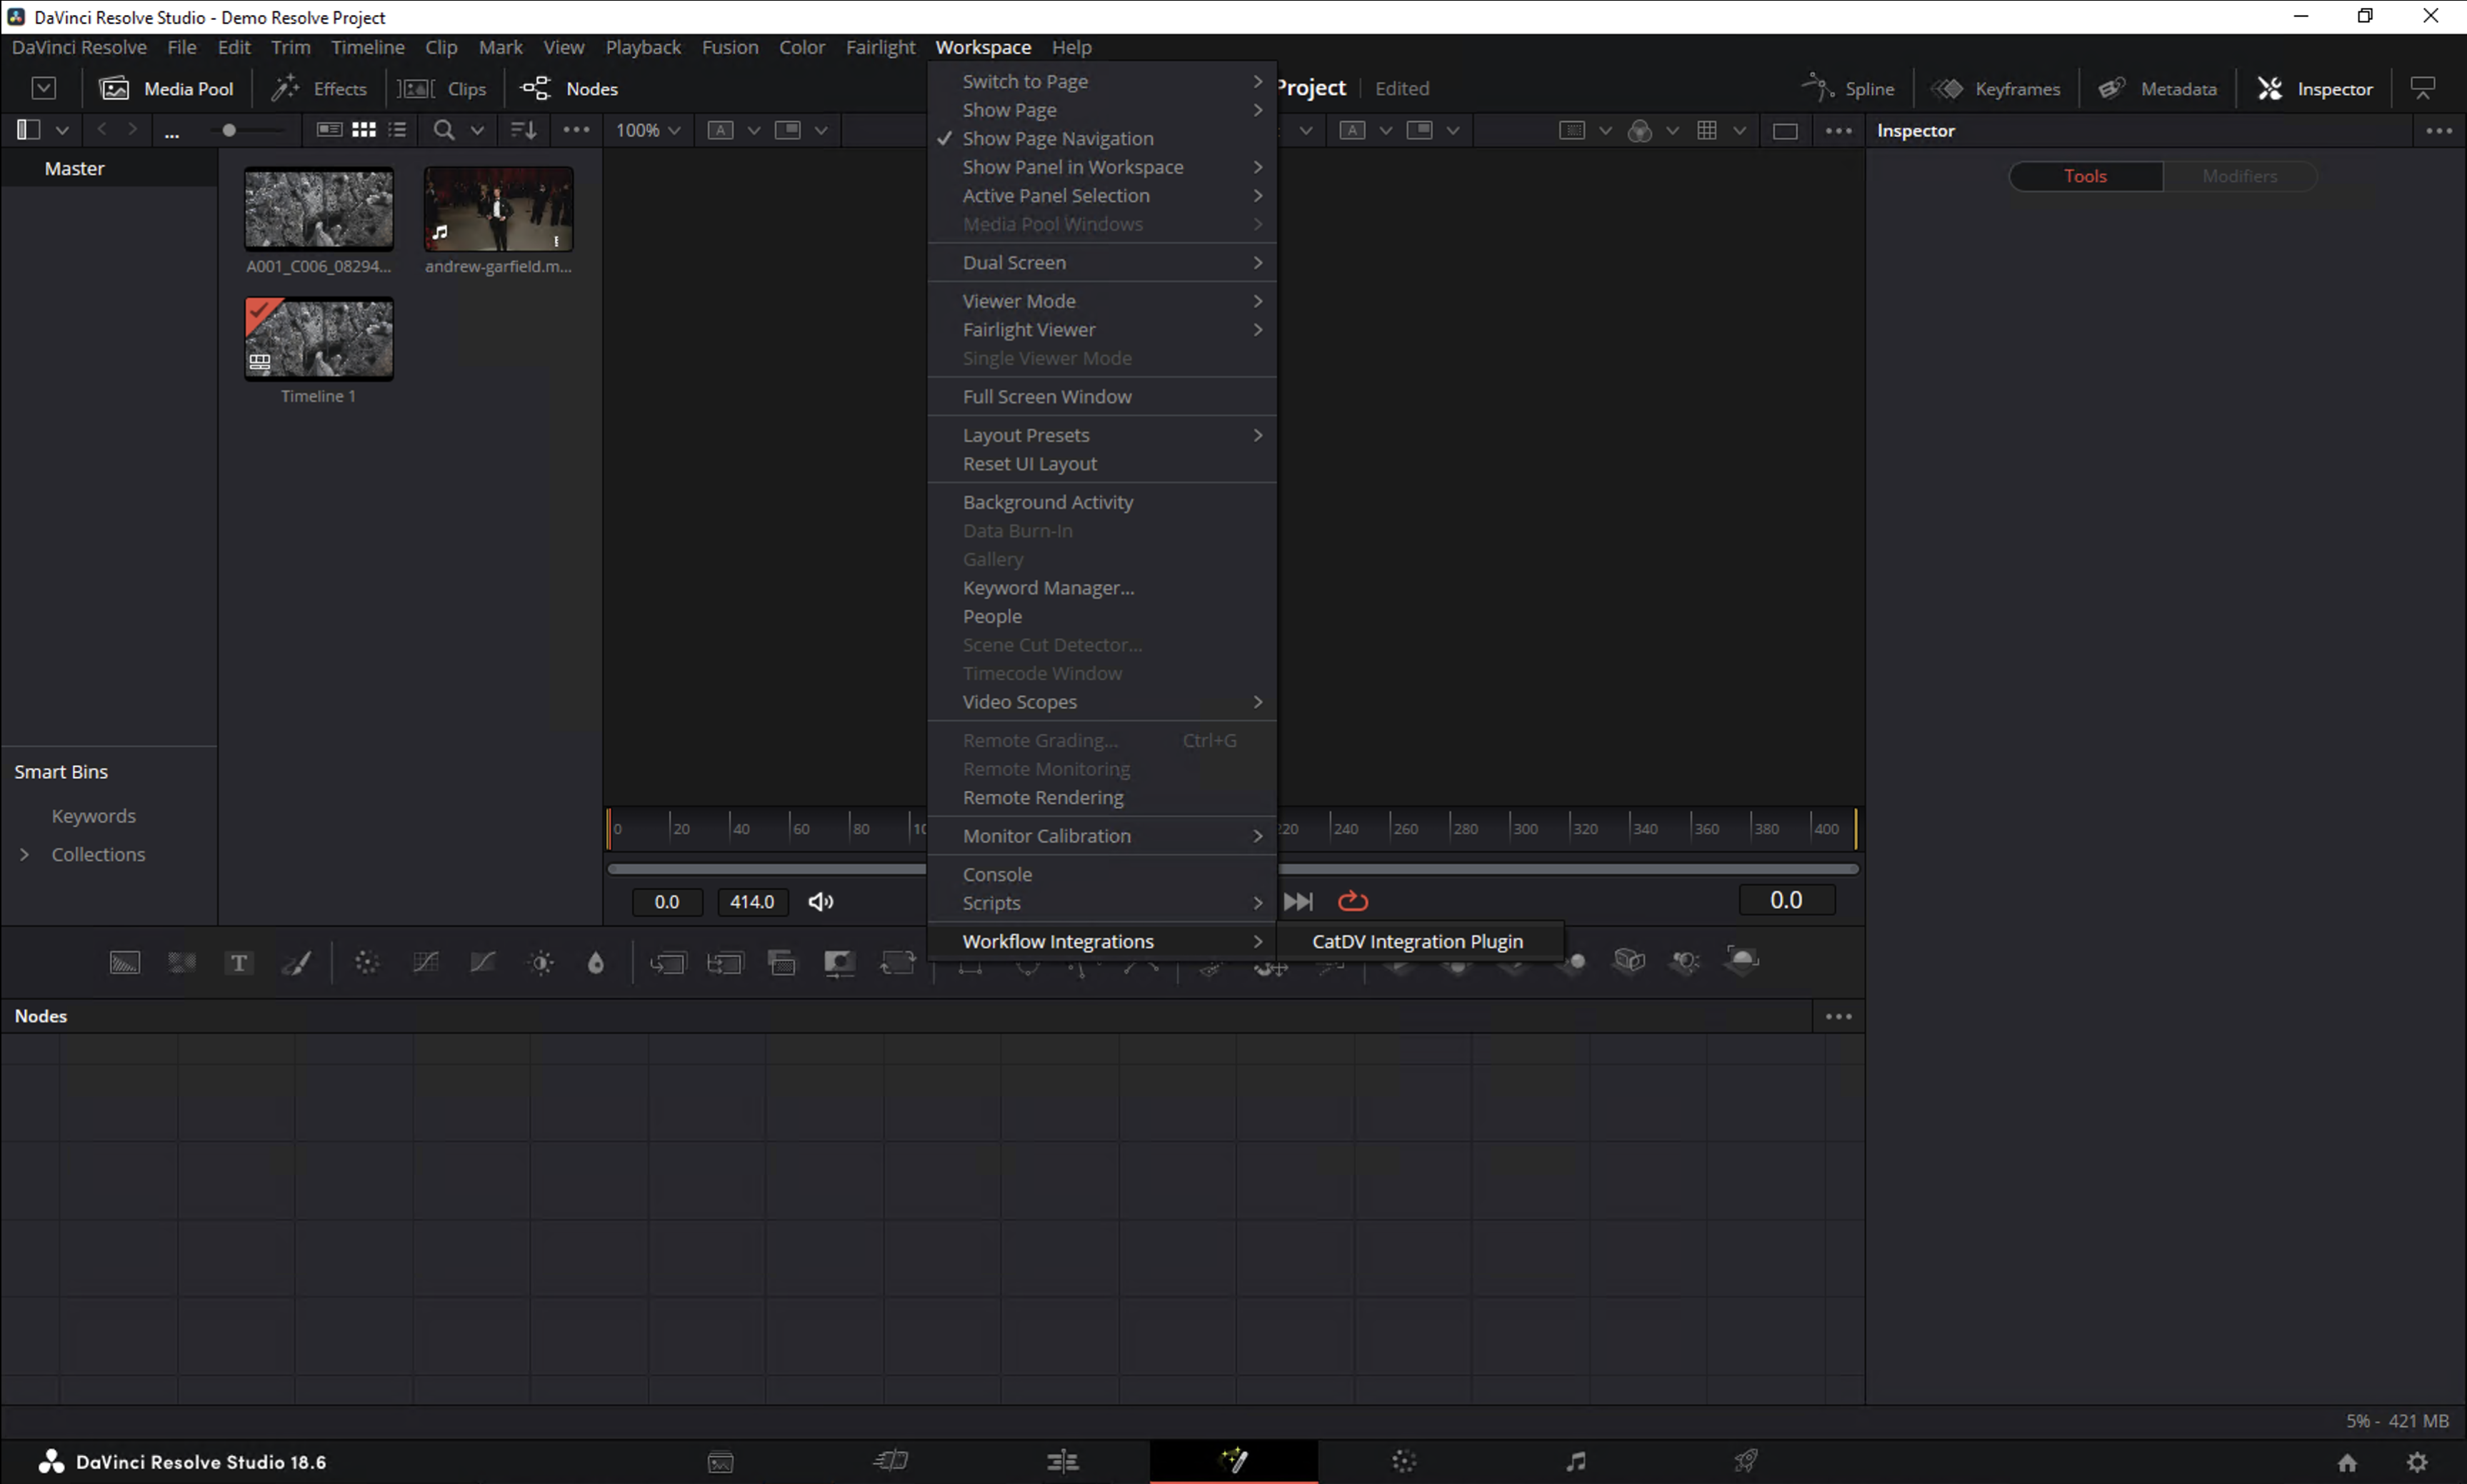Add a Blur (droplet icon) tool
2467x1484 pixels.
(596, 963)
